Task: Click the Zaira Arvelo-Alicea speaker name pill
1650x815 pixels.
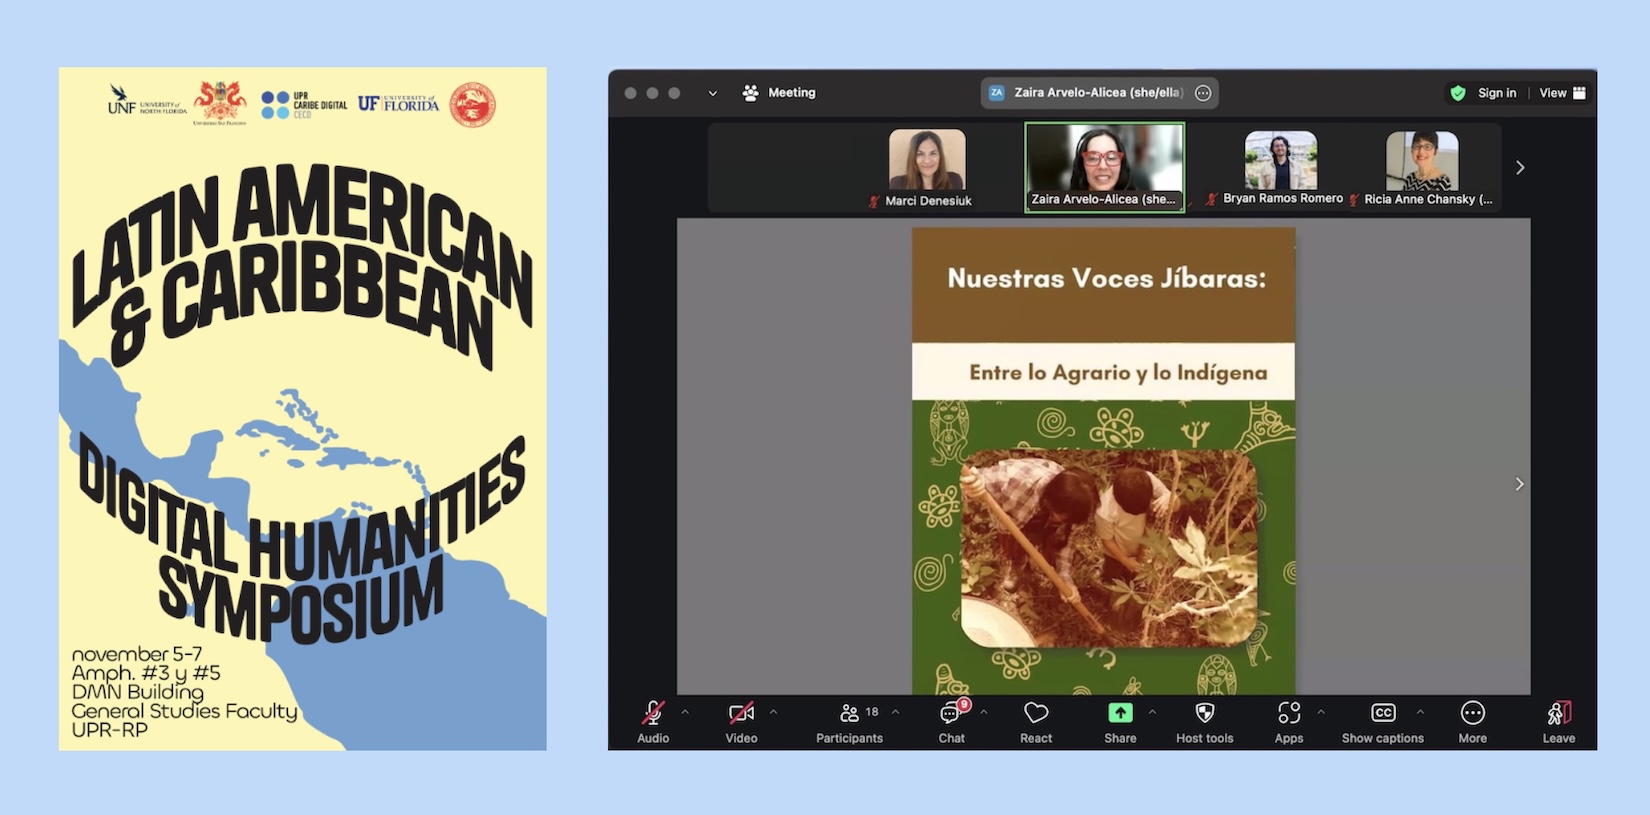Action: coord(1099,93)
